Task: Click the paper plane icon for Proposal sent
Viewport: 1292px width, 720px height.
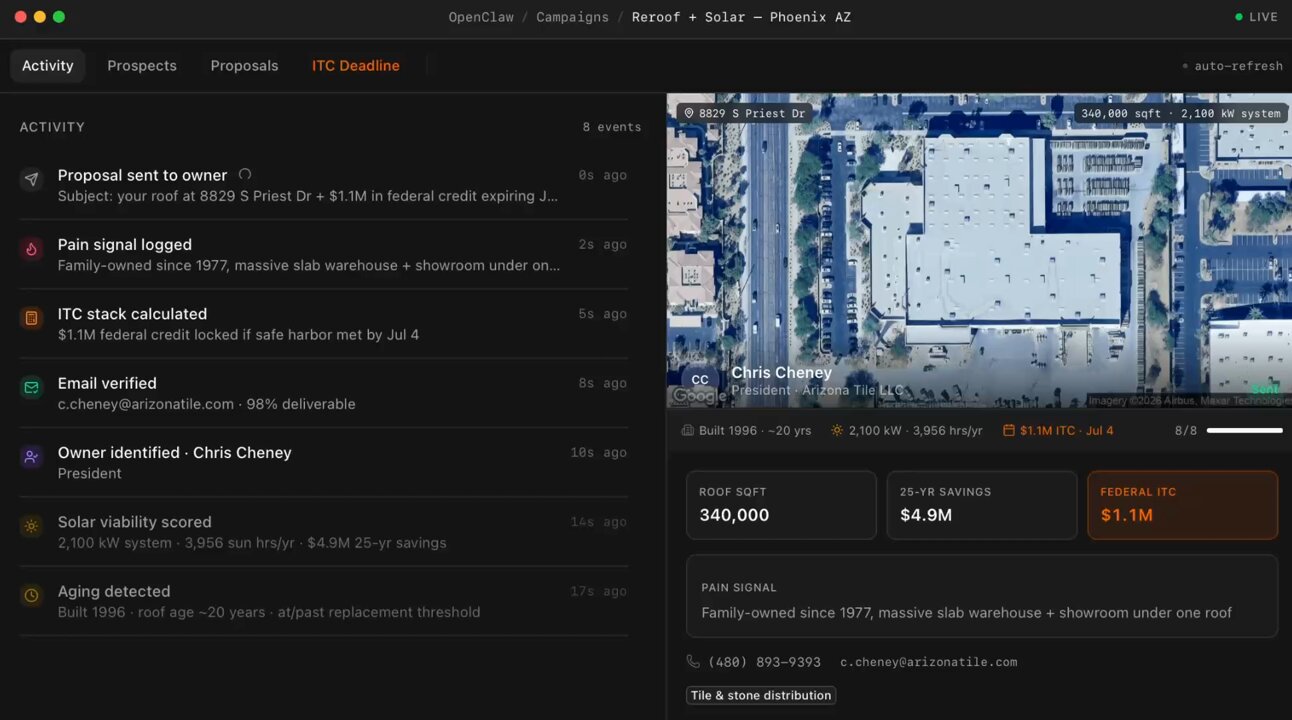Action: pos(32,180)
